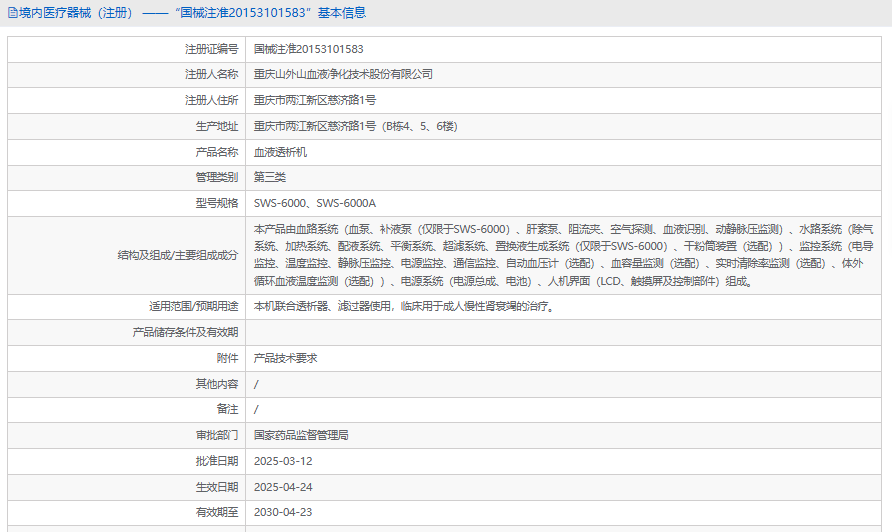Click the structure description paragraph starting 本产品由血路系统
Viewport: 892px width, 532px height.
click(563, 255)
